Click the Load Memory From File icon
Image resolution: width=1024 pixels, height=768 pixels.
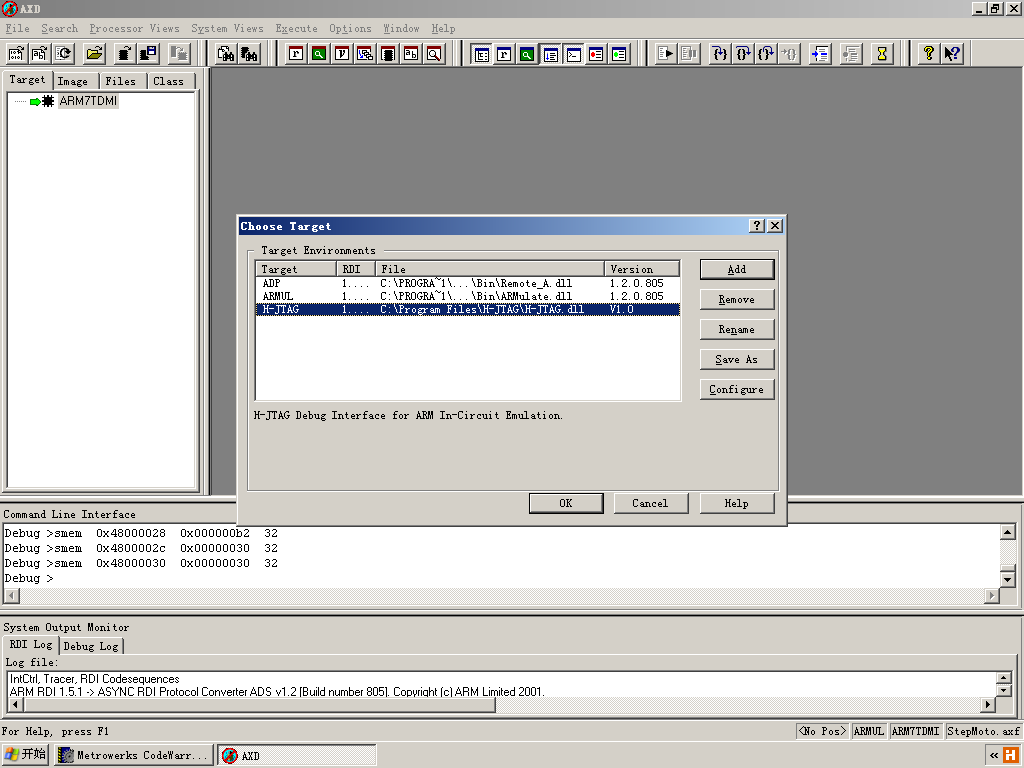coord(125,54)
